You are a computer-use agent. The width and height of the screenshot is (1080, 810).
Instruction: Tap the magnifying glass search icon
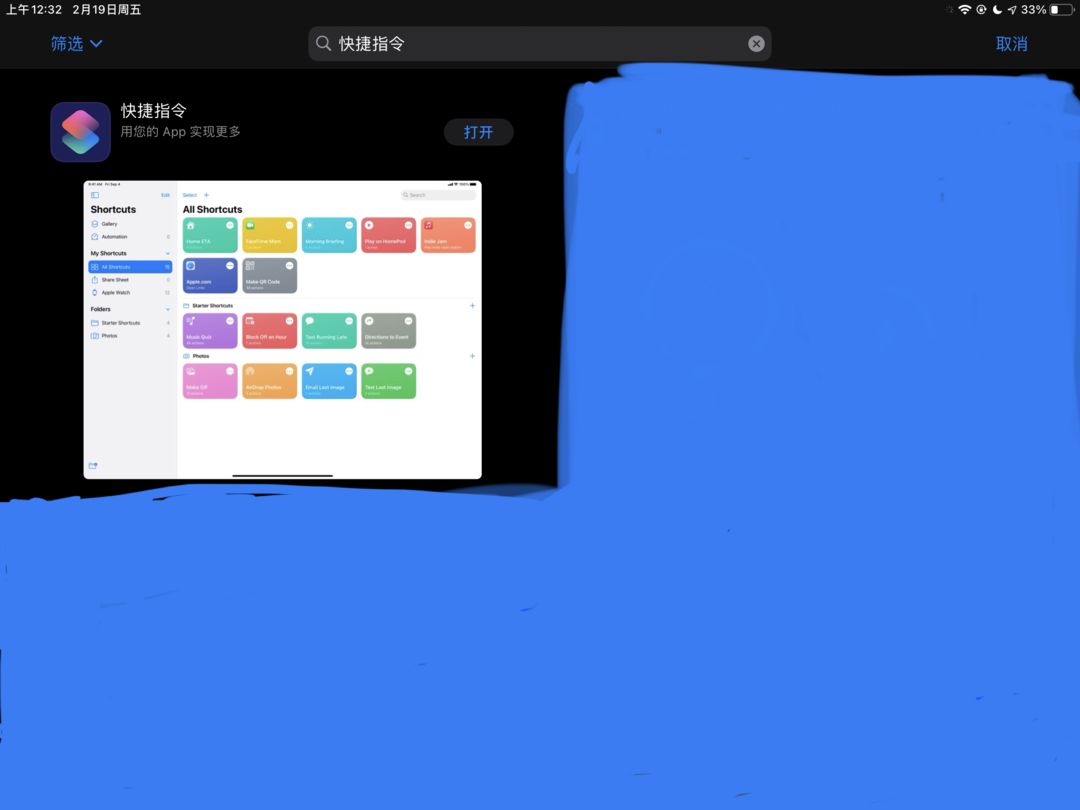[x=323, y=43]
